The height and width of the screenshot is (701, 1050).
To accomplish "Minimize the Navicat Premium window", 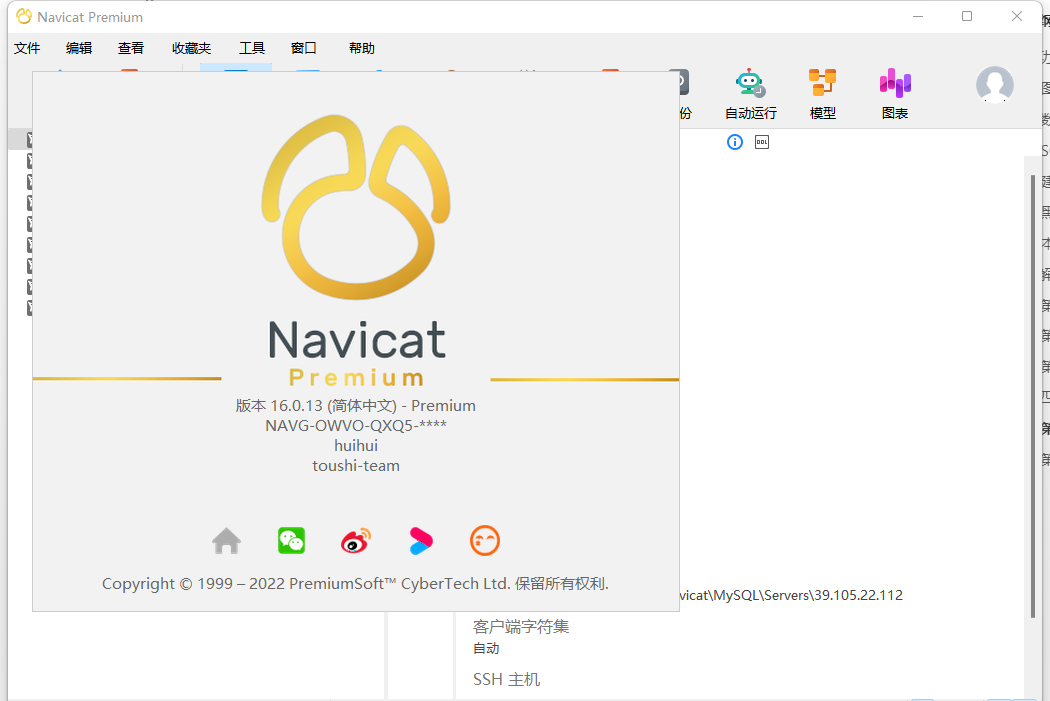I will point(918,16).
